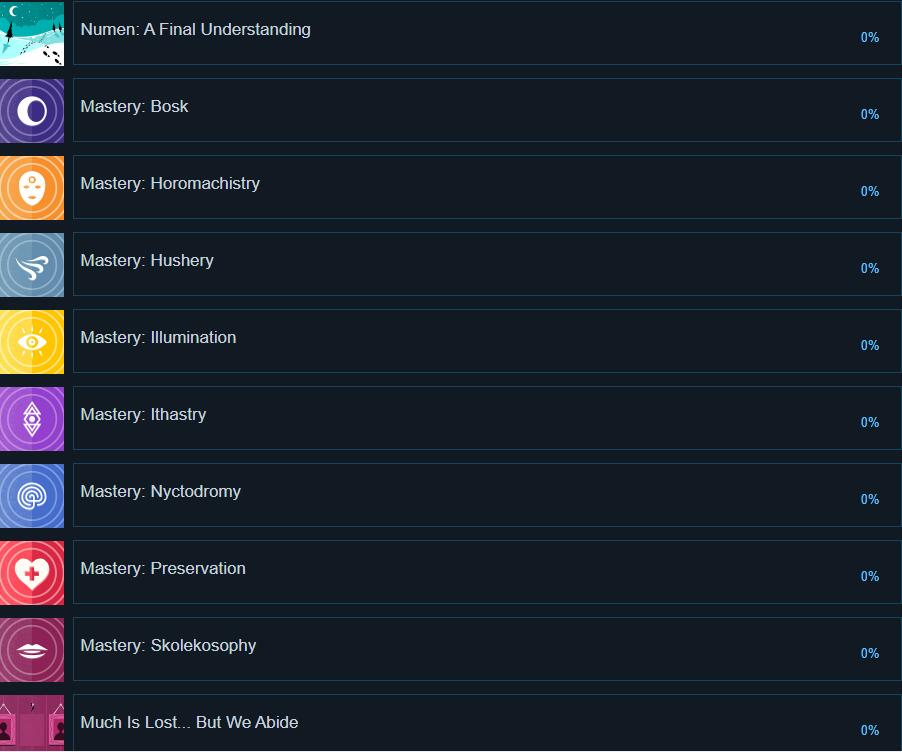Viewport: 902px width, 752px height.
Task: Click the 'Mastery: Nyctodromy' title text
Action: coord(160,492)
